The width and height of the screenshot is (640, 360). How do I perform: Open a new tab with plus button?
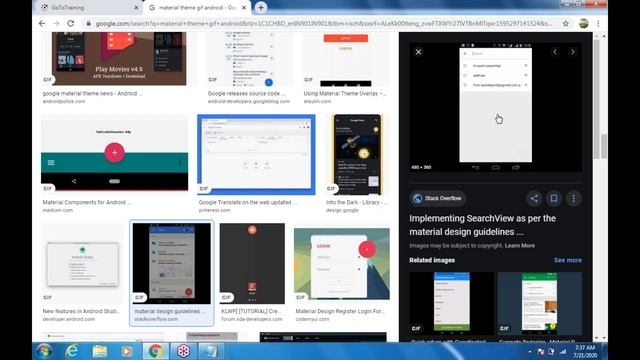[x=261, y=7]
